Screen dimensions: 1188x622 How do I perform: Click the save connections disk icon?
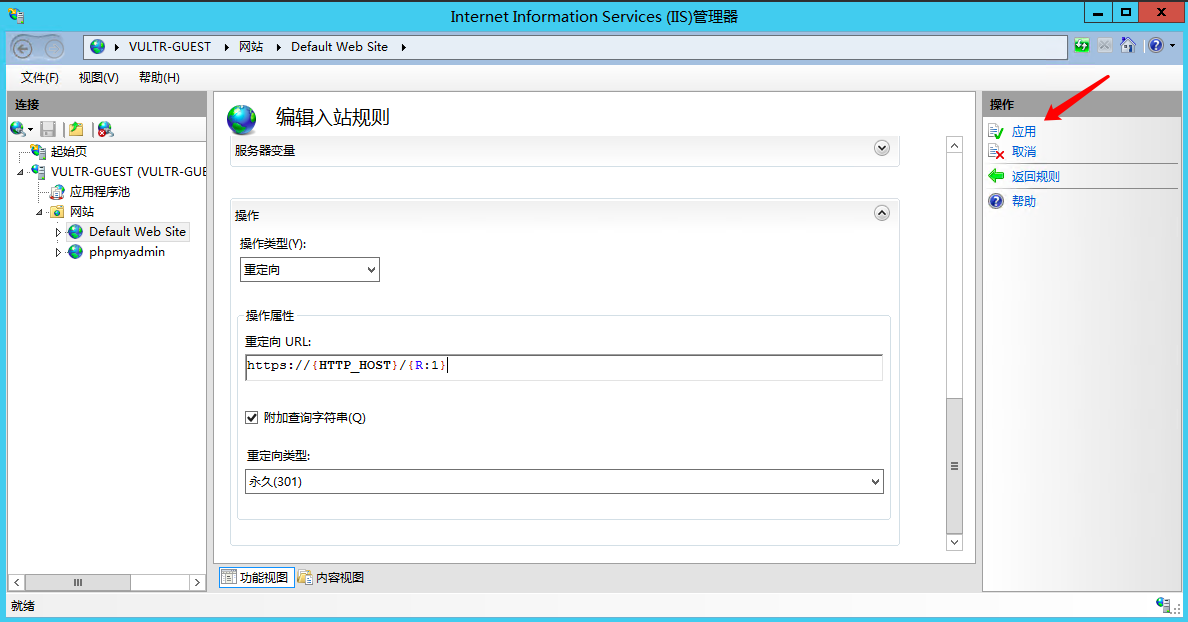48,129
